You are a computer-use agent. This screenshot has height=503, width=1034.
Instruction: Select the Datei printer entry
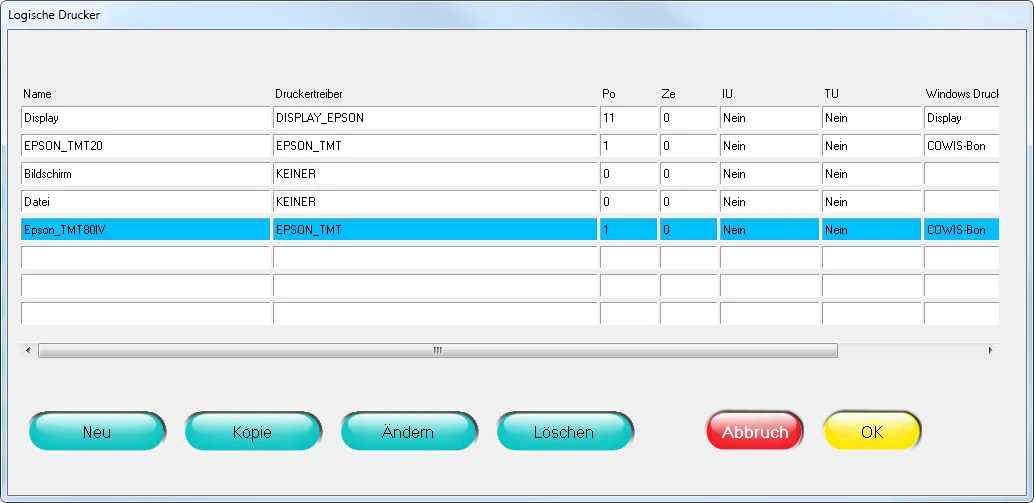[146, 202]
